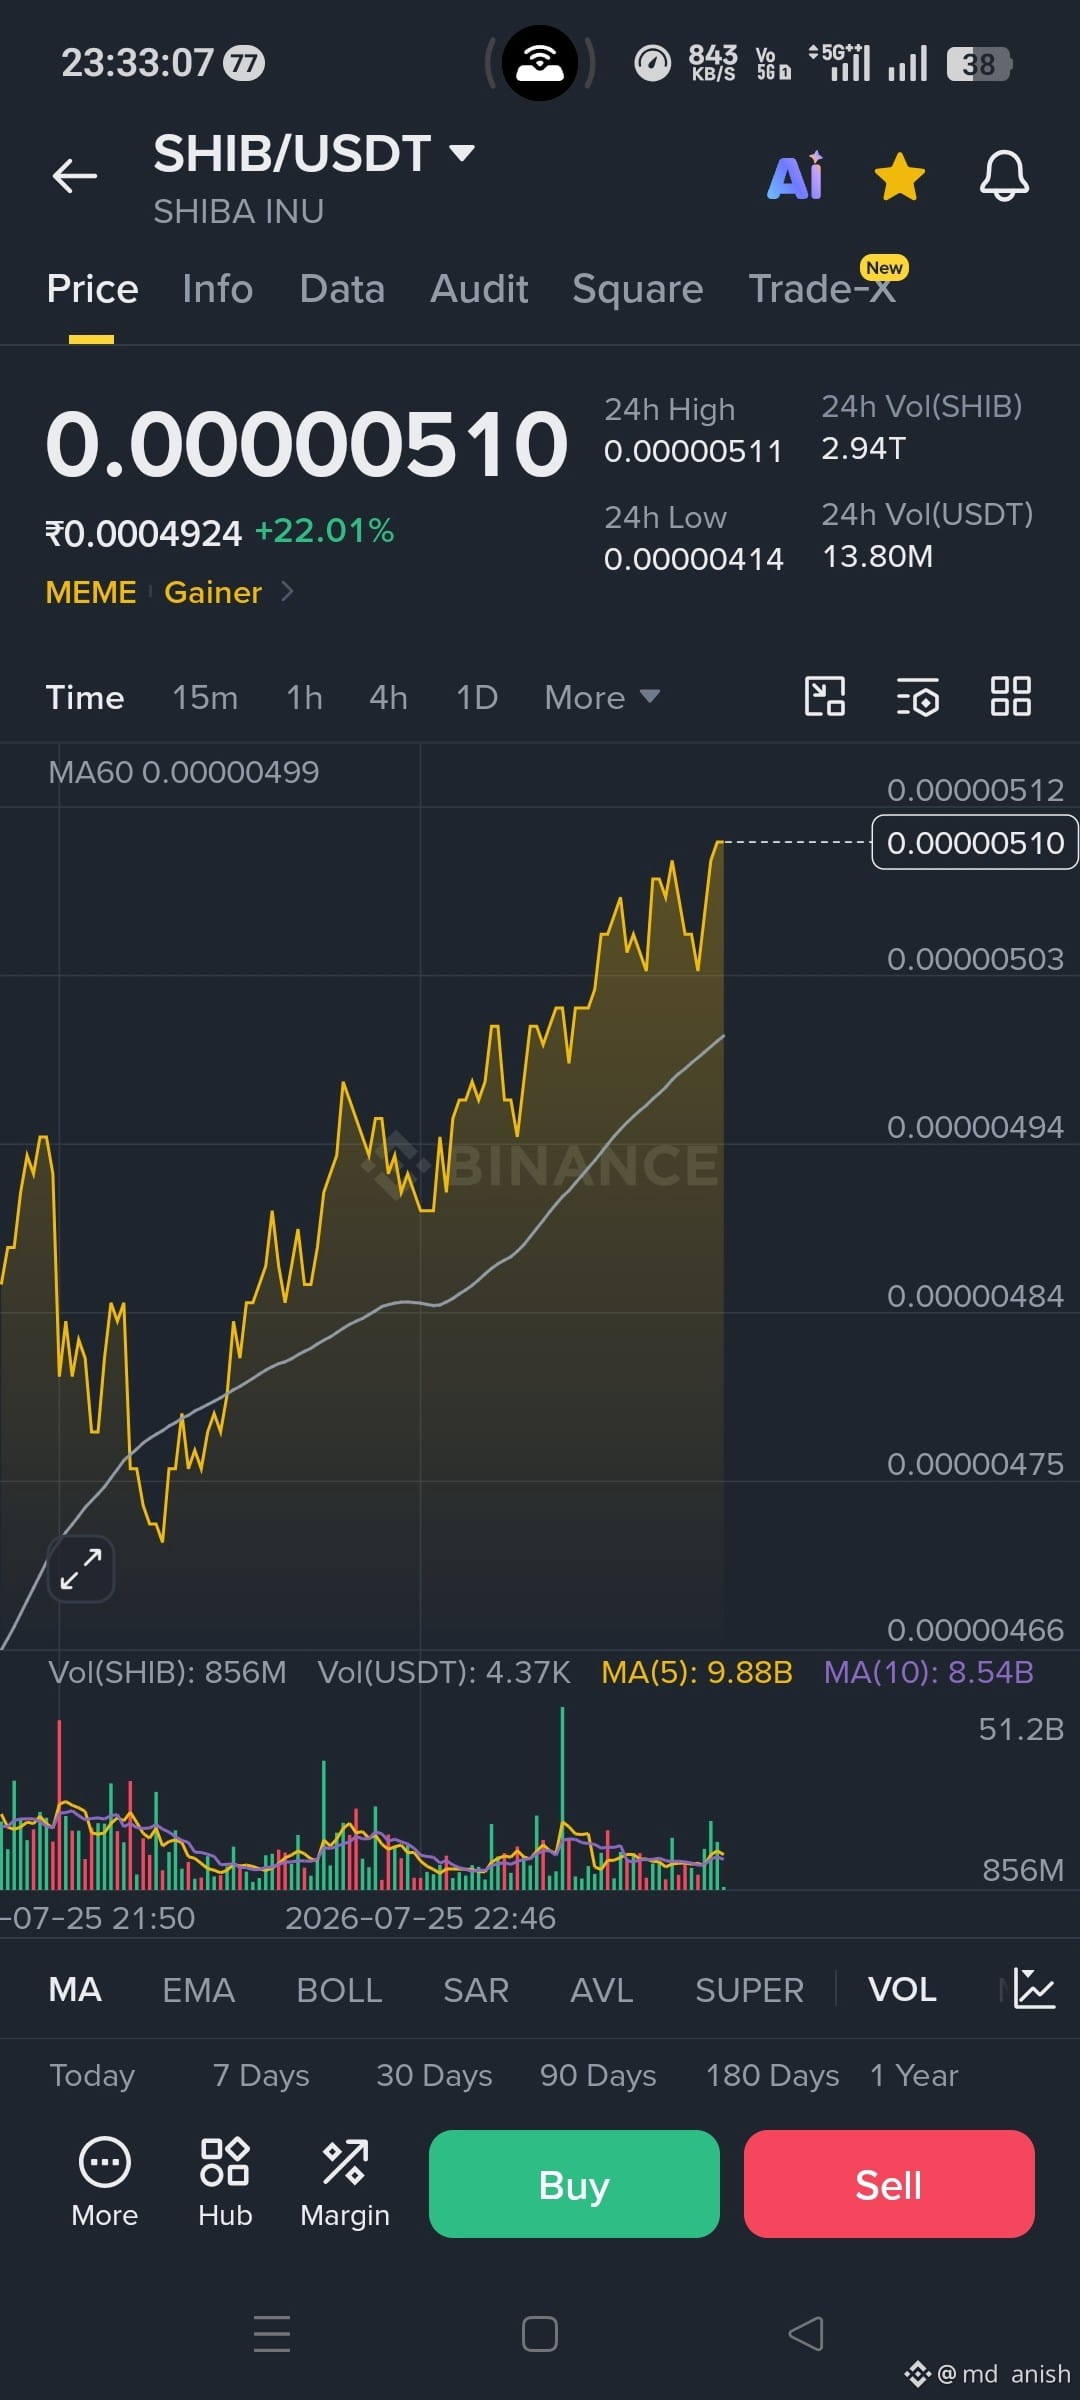Open the picture-in-picture chart icon
Screen dimensions: 1080x2400
pos(825,696)
